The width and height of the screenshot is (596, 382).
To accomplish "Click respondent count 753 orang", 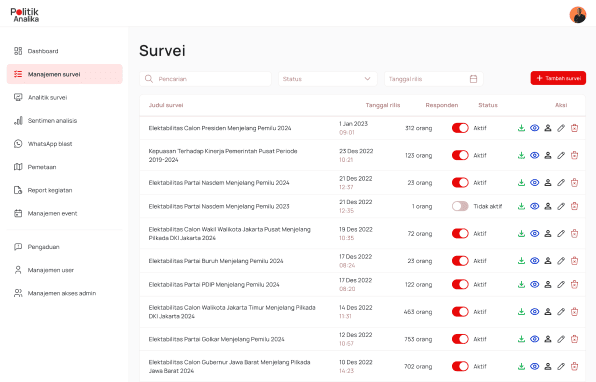I will coord(418,339).
